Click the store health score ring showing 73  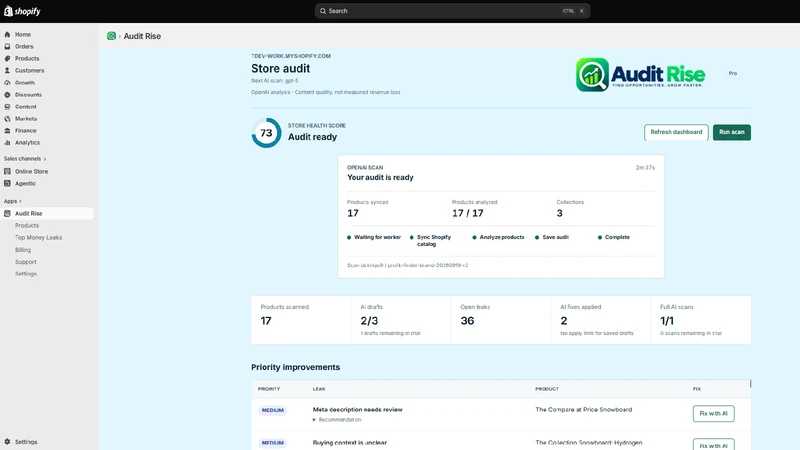point(266,133)
